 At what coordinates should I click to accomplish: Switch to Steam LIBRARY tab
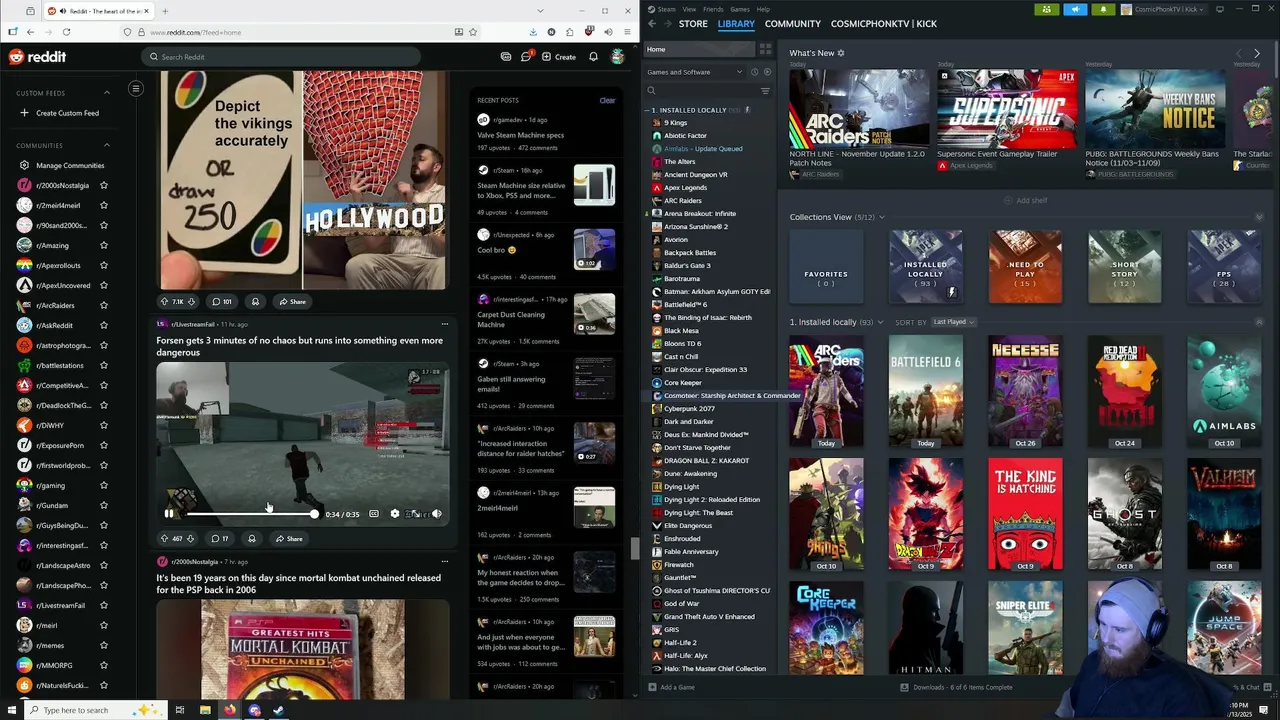click(x=736, y=23)
